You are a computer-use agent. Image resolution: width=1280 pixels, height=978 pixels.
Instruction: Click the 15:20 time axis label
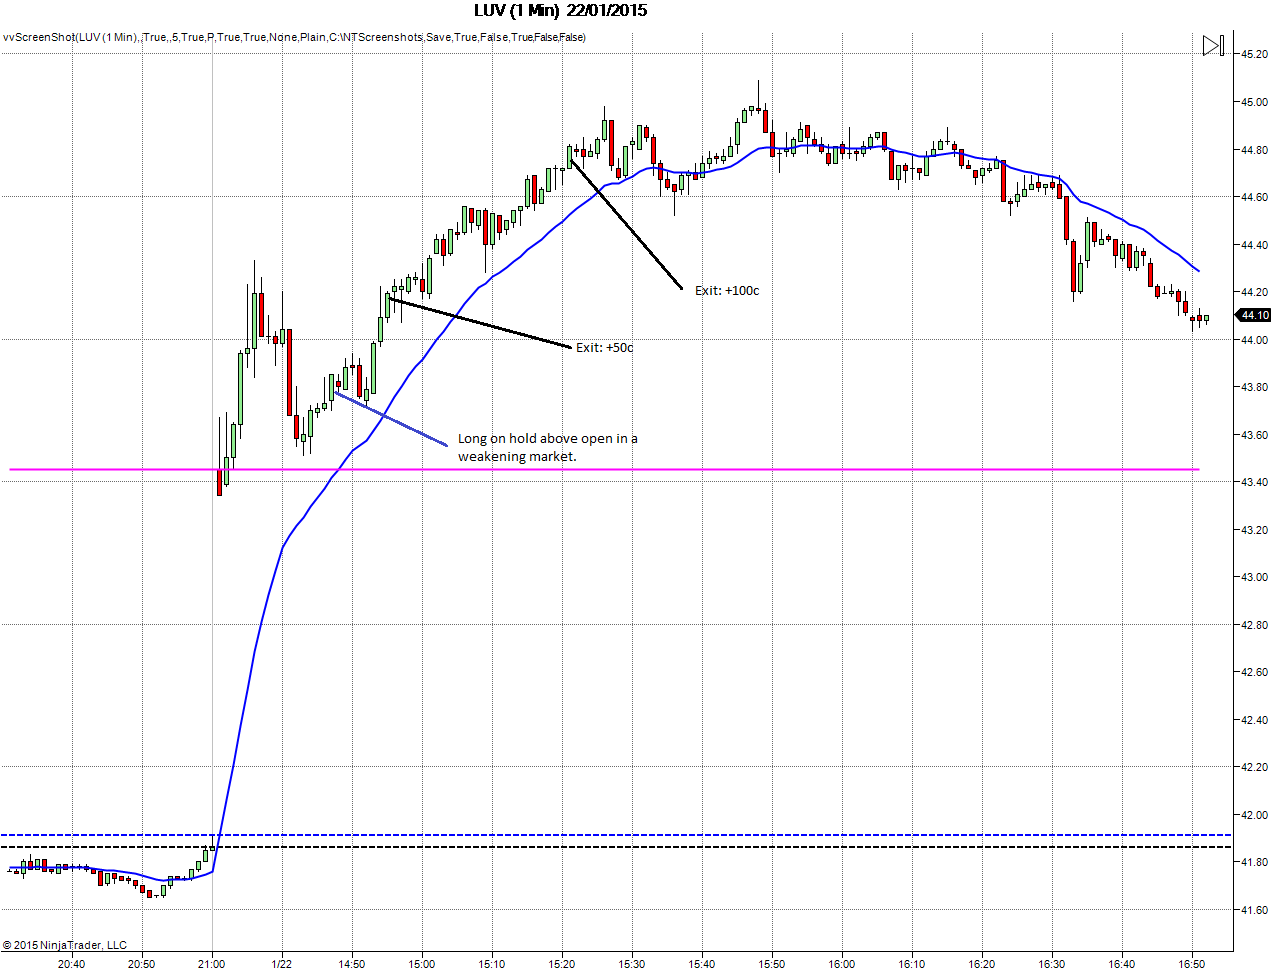[561, 964]
